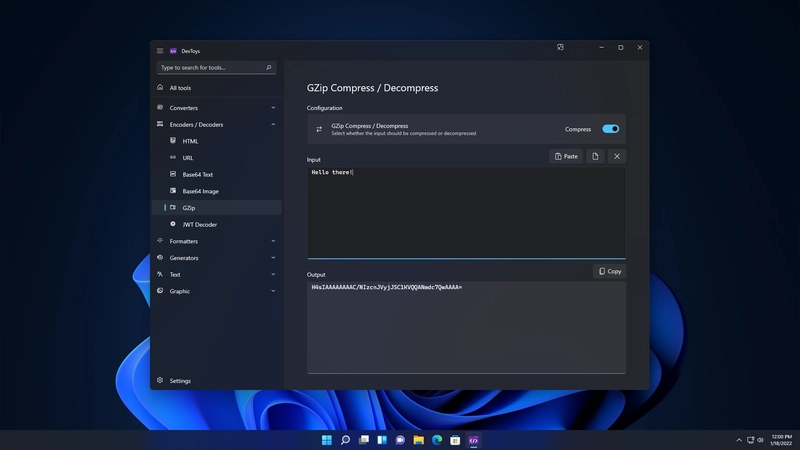800x450 pixels.
Task: Load a file into Input via file icon
Action: pyautogui.click(x=595, y=157)
